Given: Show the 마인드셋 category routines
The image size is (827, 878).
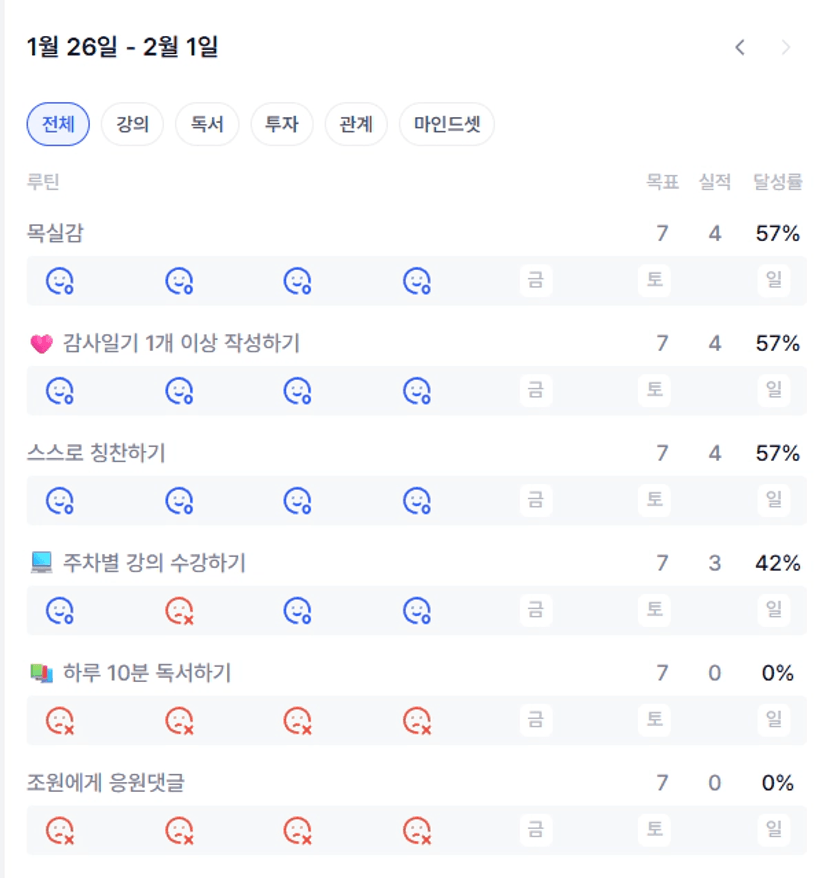Looking at the screenshot, I should tap(446, 125).
